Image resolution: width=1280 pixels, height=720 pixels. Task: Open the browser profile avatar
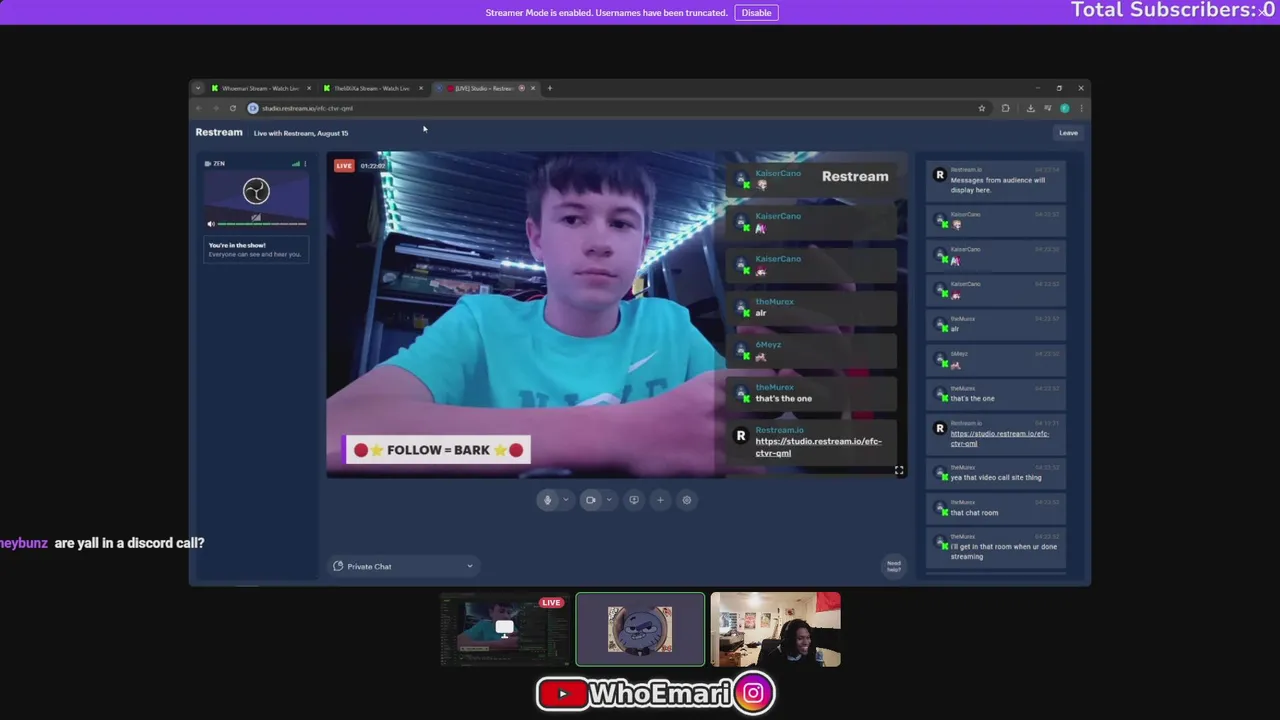pos(1065,108)
